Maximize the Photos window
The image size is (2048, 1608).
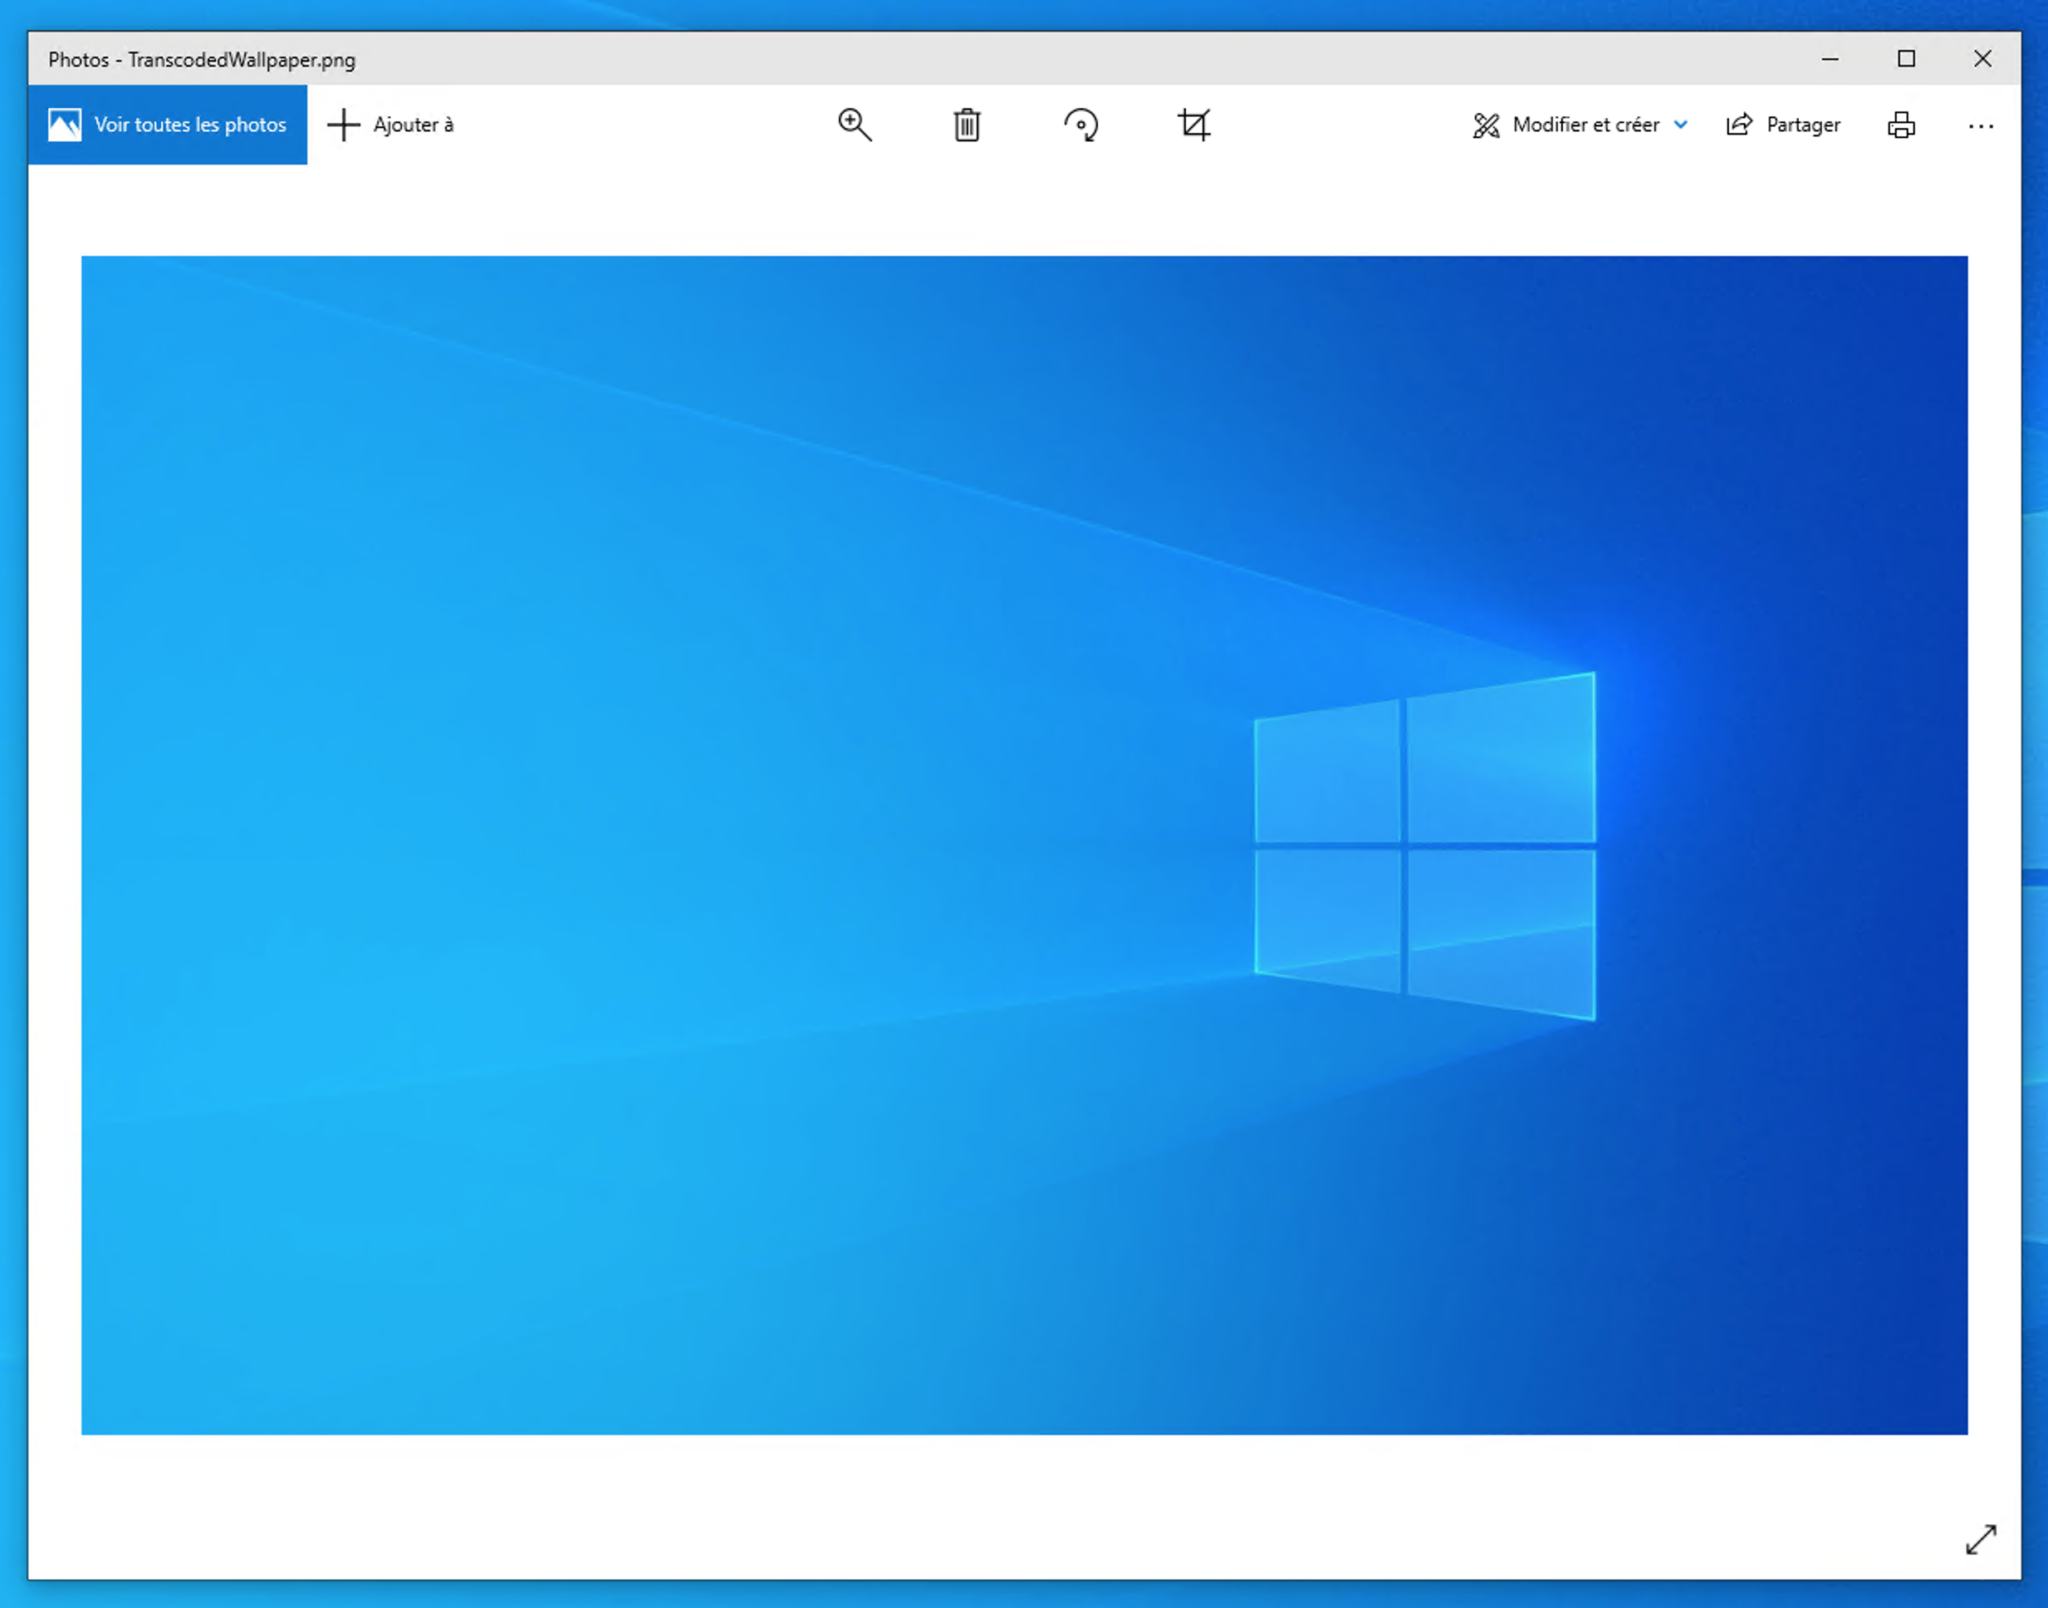pos(1906,59)
